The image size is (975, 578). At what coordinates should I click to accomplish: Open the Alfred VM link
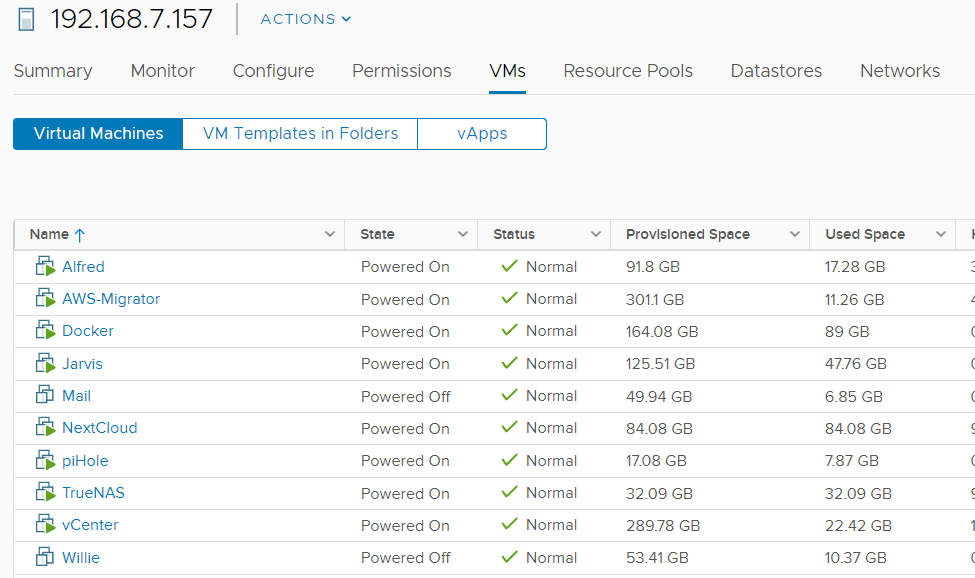coord(83,267)
